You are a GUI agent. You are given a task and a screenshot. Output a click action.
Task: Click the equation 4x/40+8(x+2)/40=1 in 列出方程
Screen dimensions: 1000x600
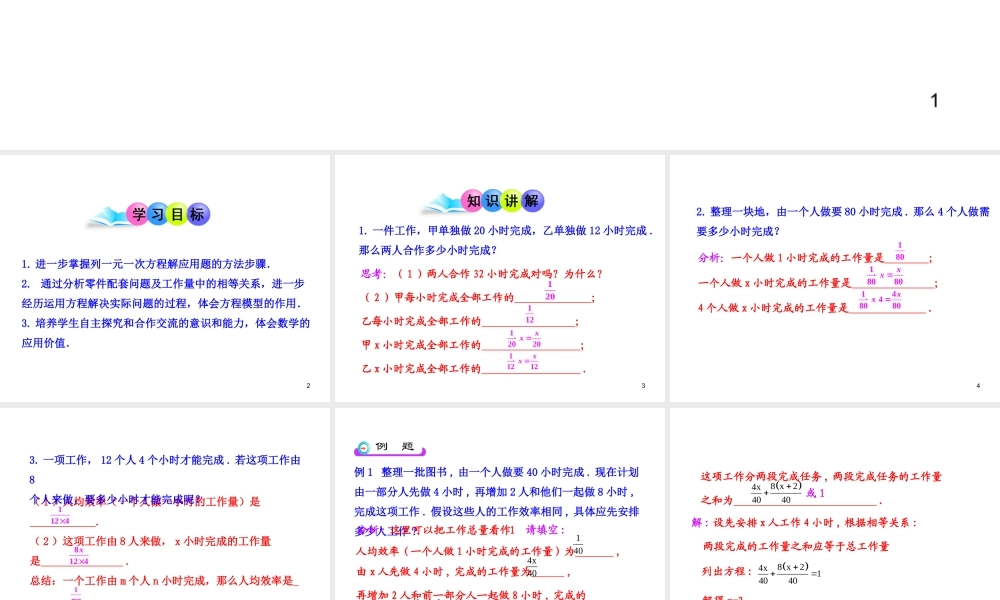pyautogui.click(x=789, y=573)
